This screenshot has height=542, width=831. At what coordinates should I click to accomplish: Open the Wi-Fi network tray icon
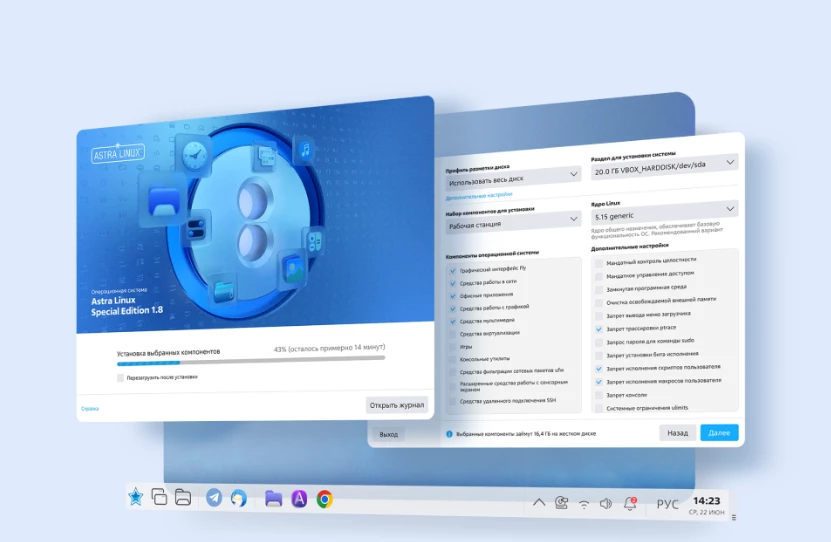tap(584, 504)
